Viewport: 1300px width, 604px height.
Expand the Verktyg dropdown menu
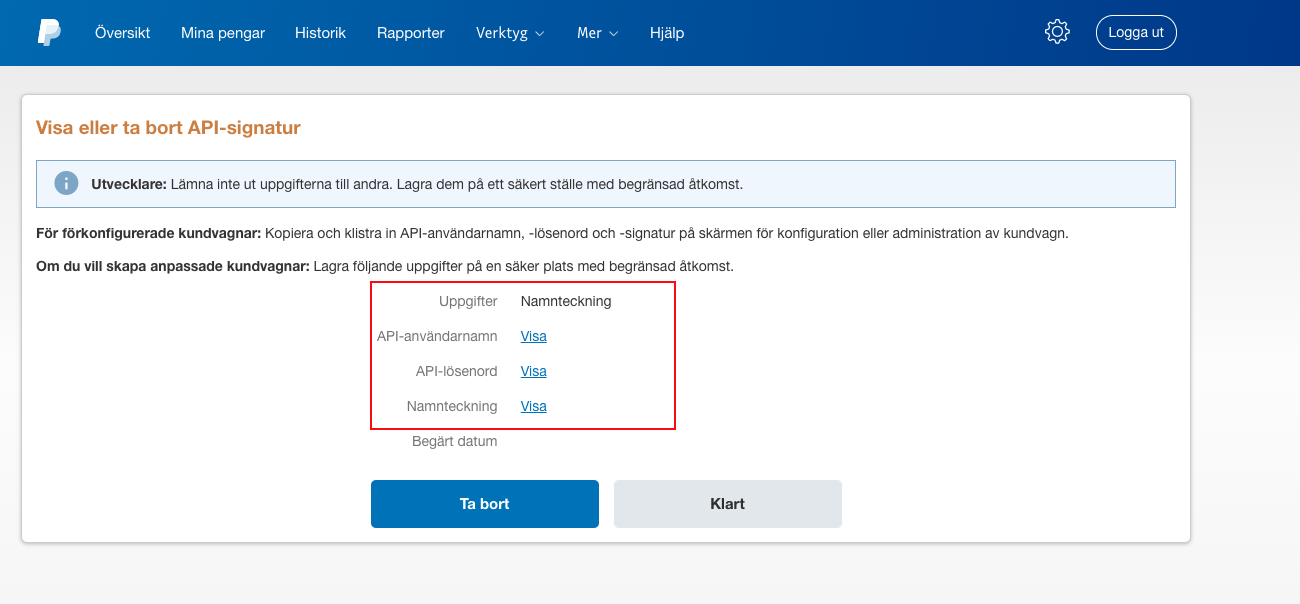point(510,33)
